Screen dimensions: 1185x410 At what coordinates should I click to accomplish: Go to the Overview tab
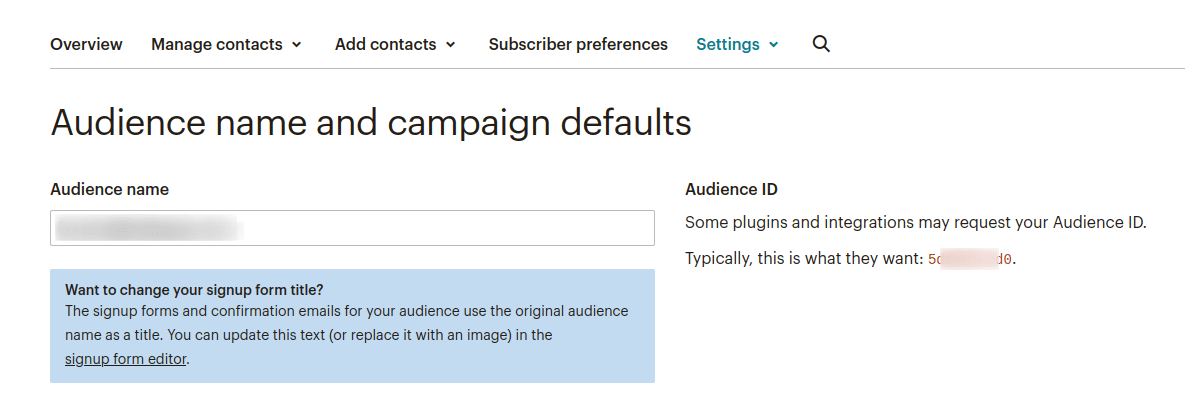click(x=86, y=44)
